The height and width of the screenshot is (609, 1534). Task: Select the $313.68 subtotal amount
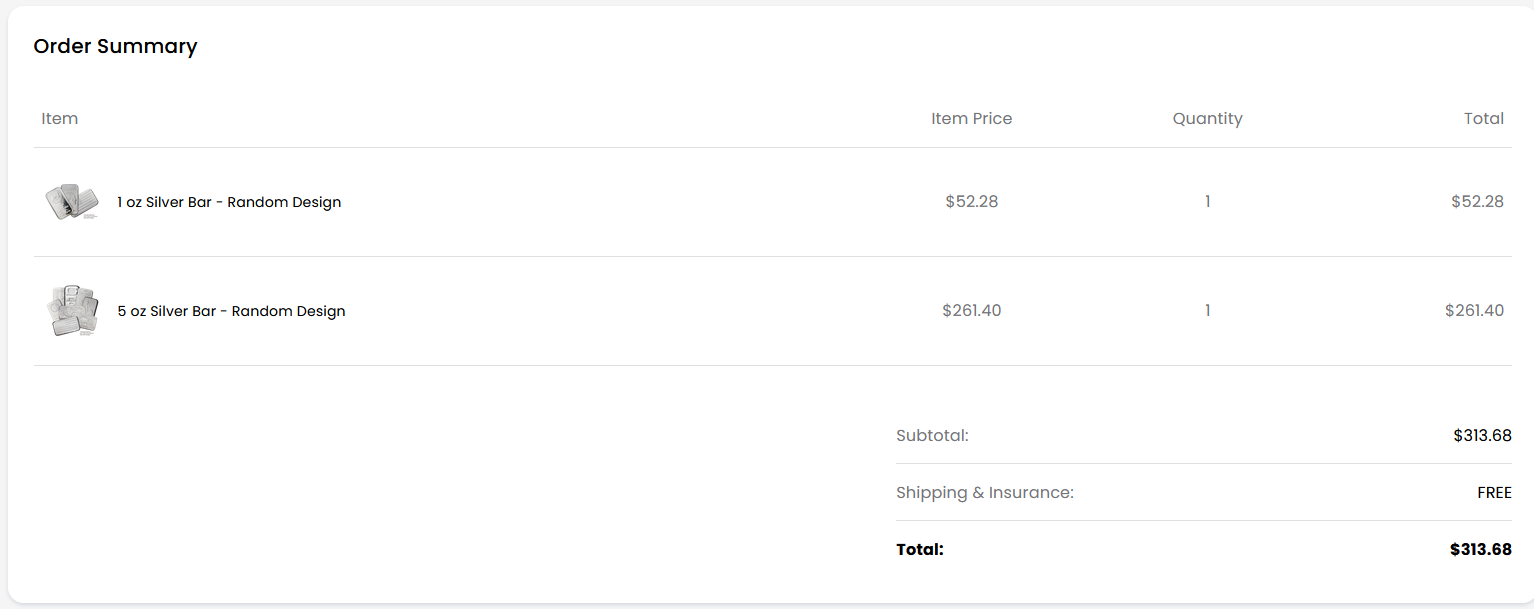(1482, 436)
